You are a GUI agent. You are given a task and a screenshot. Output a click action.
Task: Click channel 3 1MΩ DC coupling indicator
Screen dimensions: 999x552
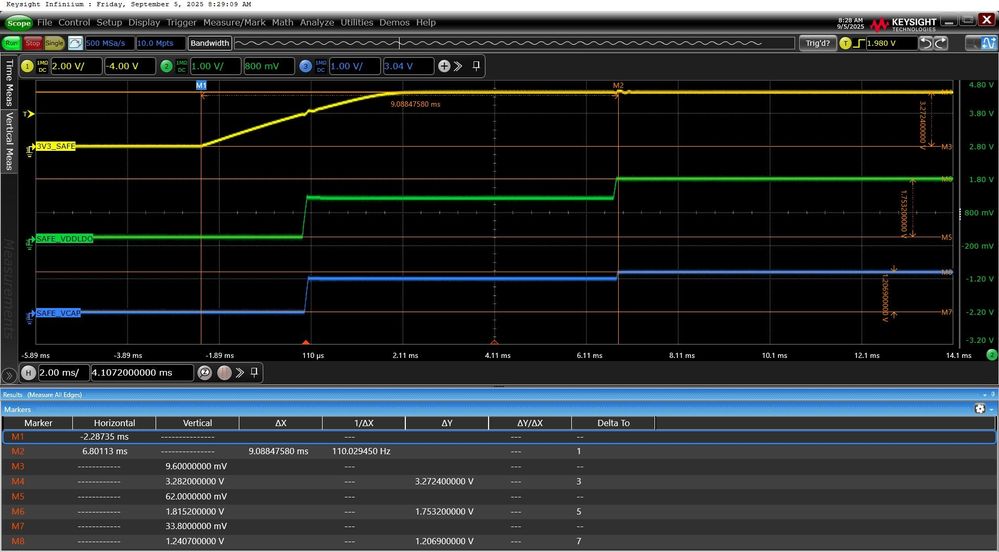[x=320, y=66]
